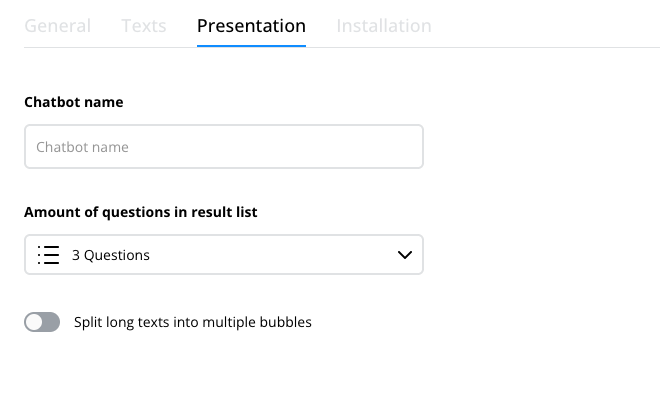The width and height of the screenshot is (660, 395).
Task: Click the "Split long texts into multiple bubbles" label
Action: pyautogui.click(x=193, y=322)
